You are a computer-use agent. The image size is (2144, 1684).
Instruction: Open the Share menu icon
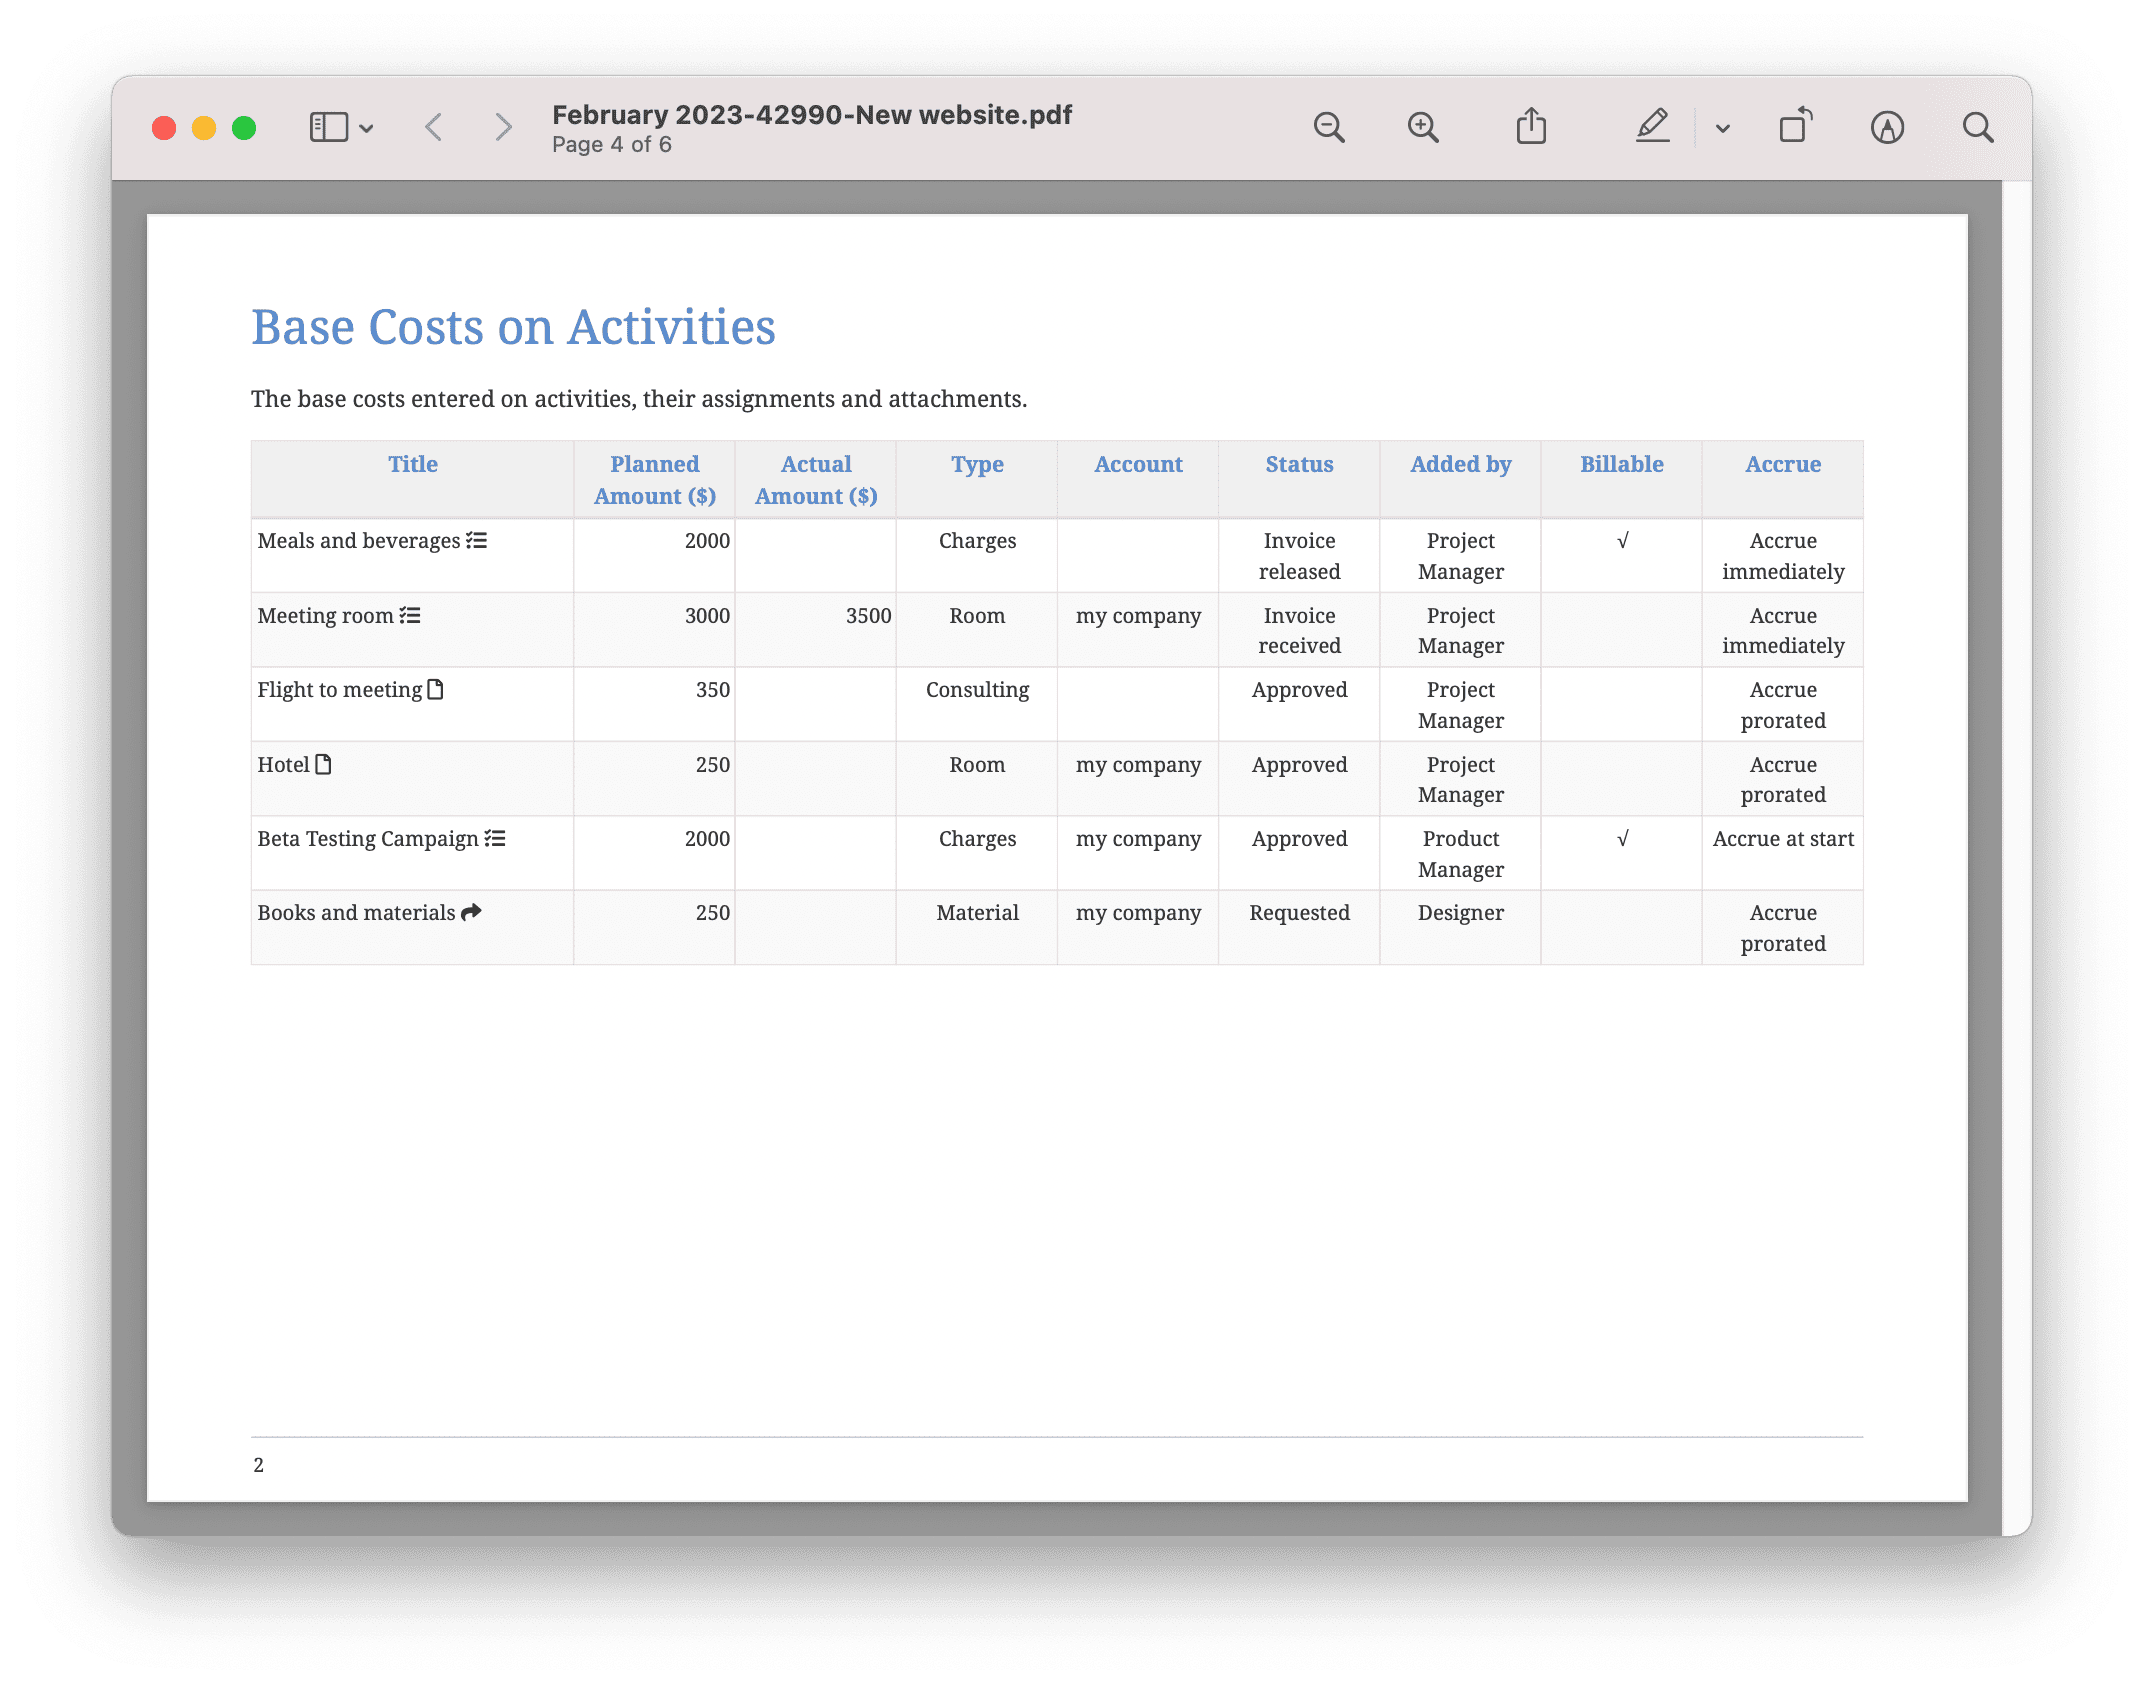click(x=1531, y=126)
